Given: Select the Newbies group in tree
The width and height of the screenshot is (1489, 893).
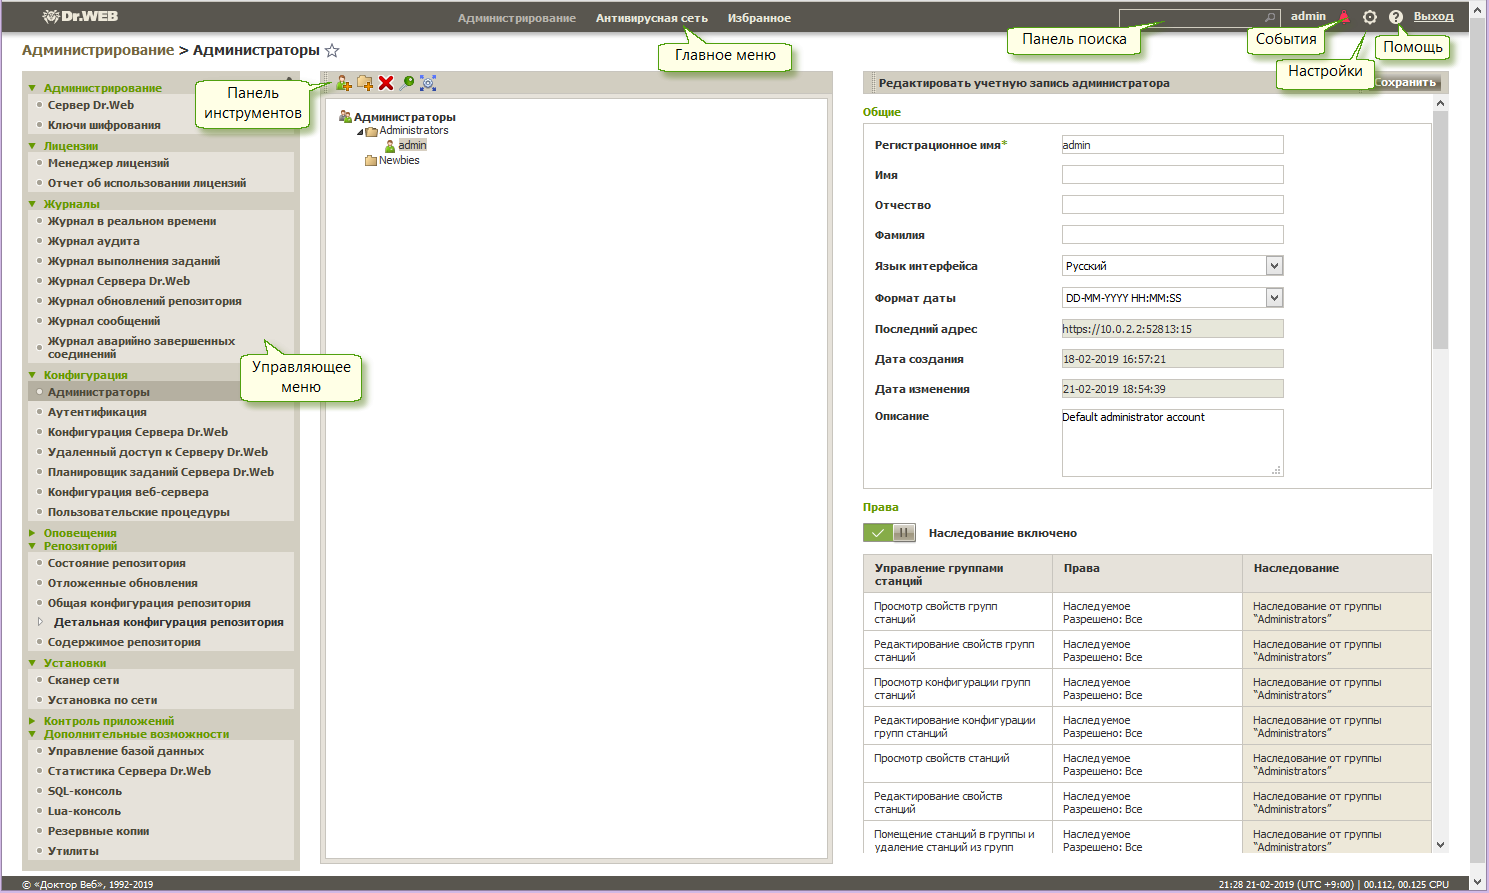Looking at the screenshot, I should click(399, 160).
